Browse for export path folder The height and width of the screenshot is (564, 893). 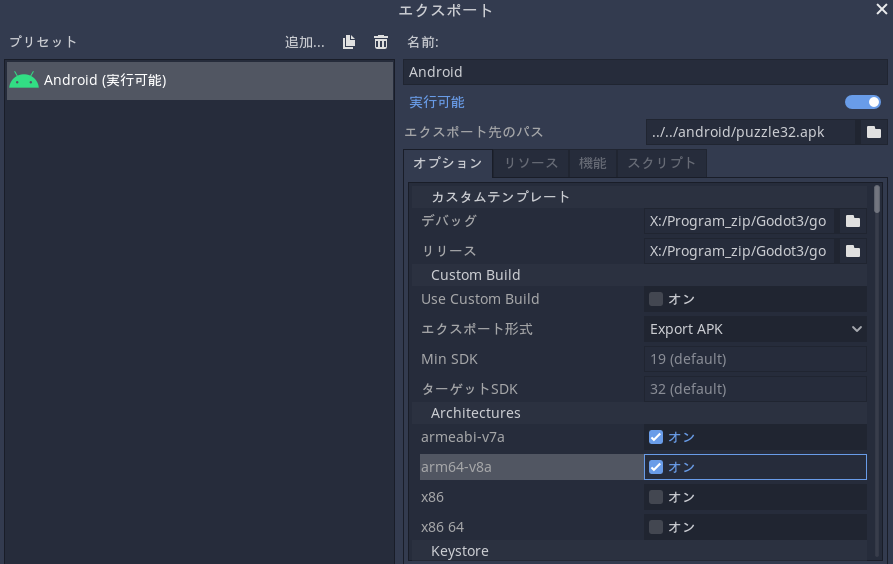[873, 132]
